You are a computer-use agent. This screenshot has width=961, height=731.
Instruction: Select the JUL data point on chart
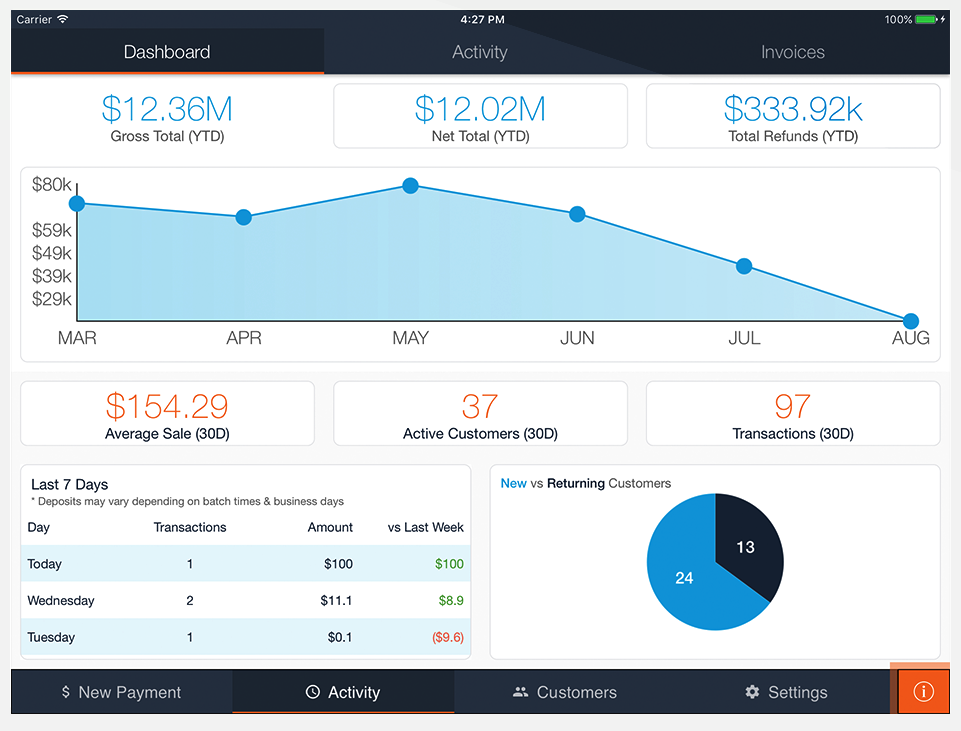(x=744, y=266)
